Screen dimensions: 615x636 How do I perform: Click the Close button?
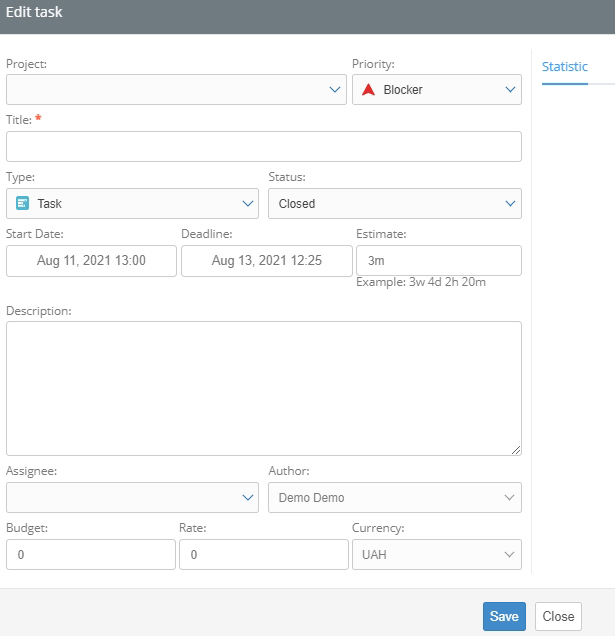pyautogui.click(x=558, y=616)
